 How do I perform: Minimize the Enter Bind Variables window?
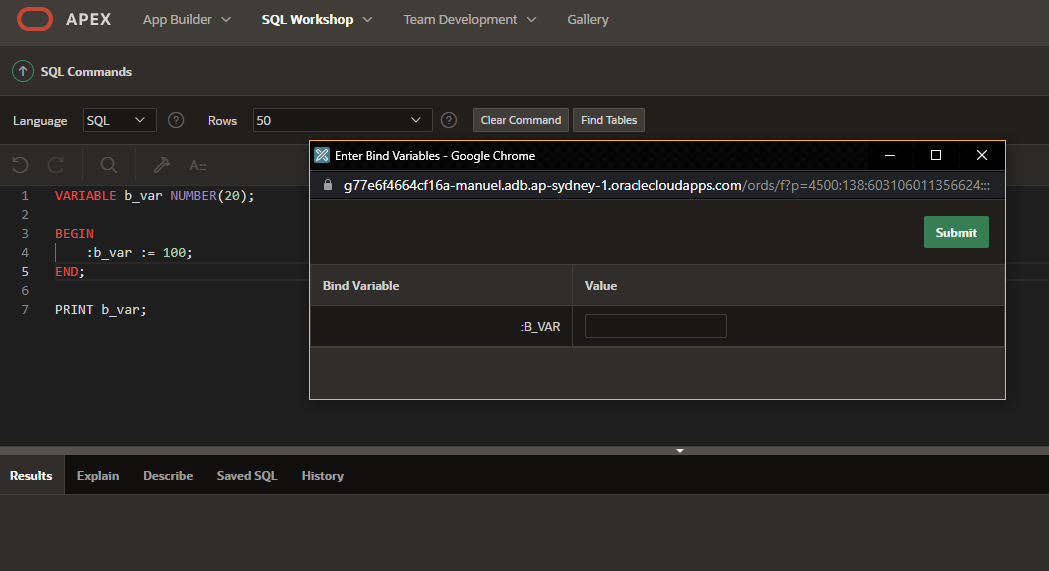click(x=890, y=155)
